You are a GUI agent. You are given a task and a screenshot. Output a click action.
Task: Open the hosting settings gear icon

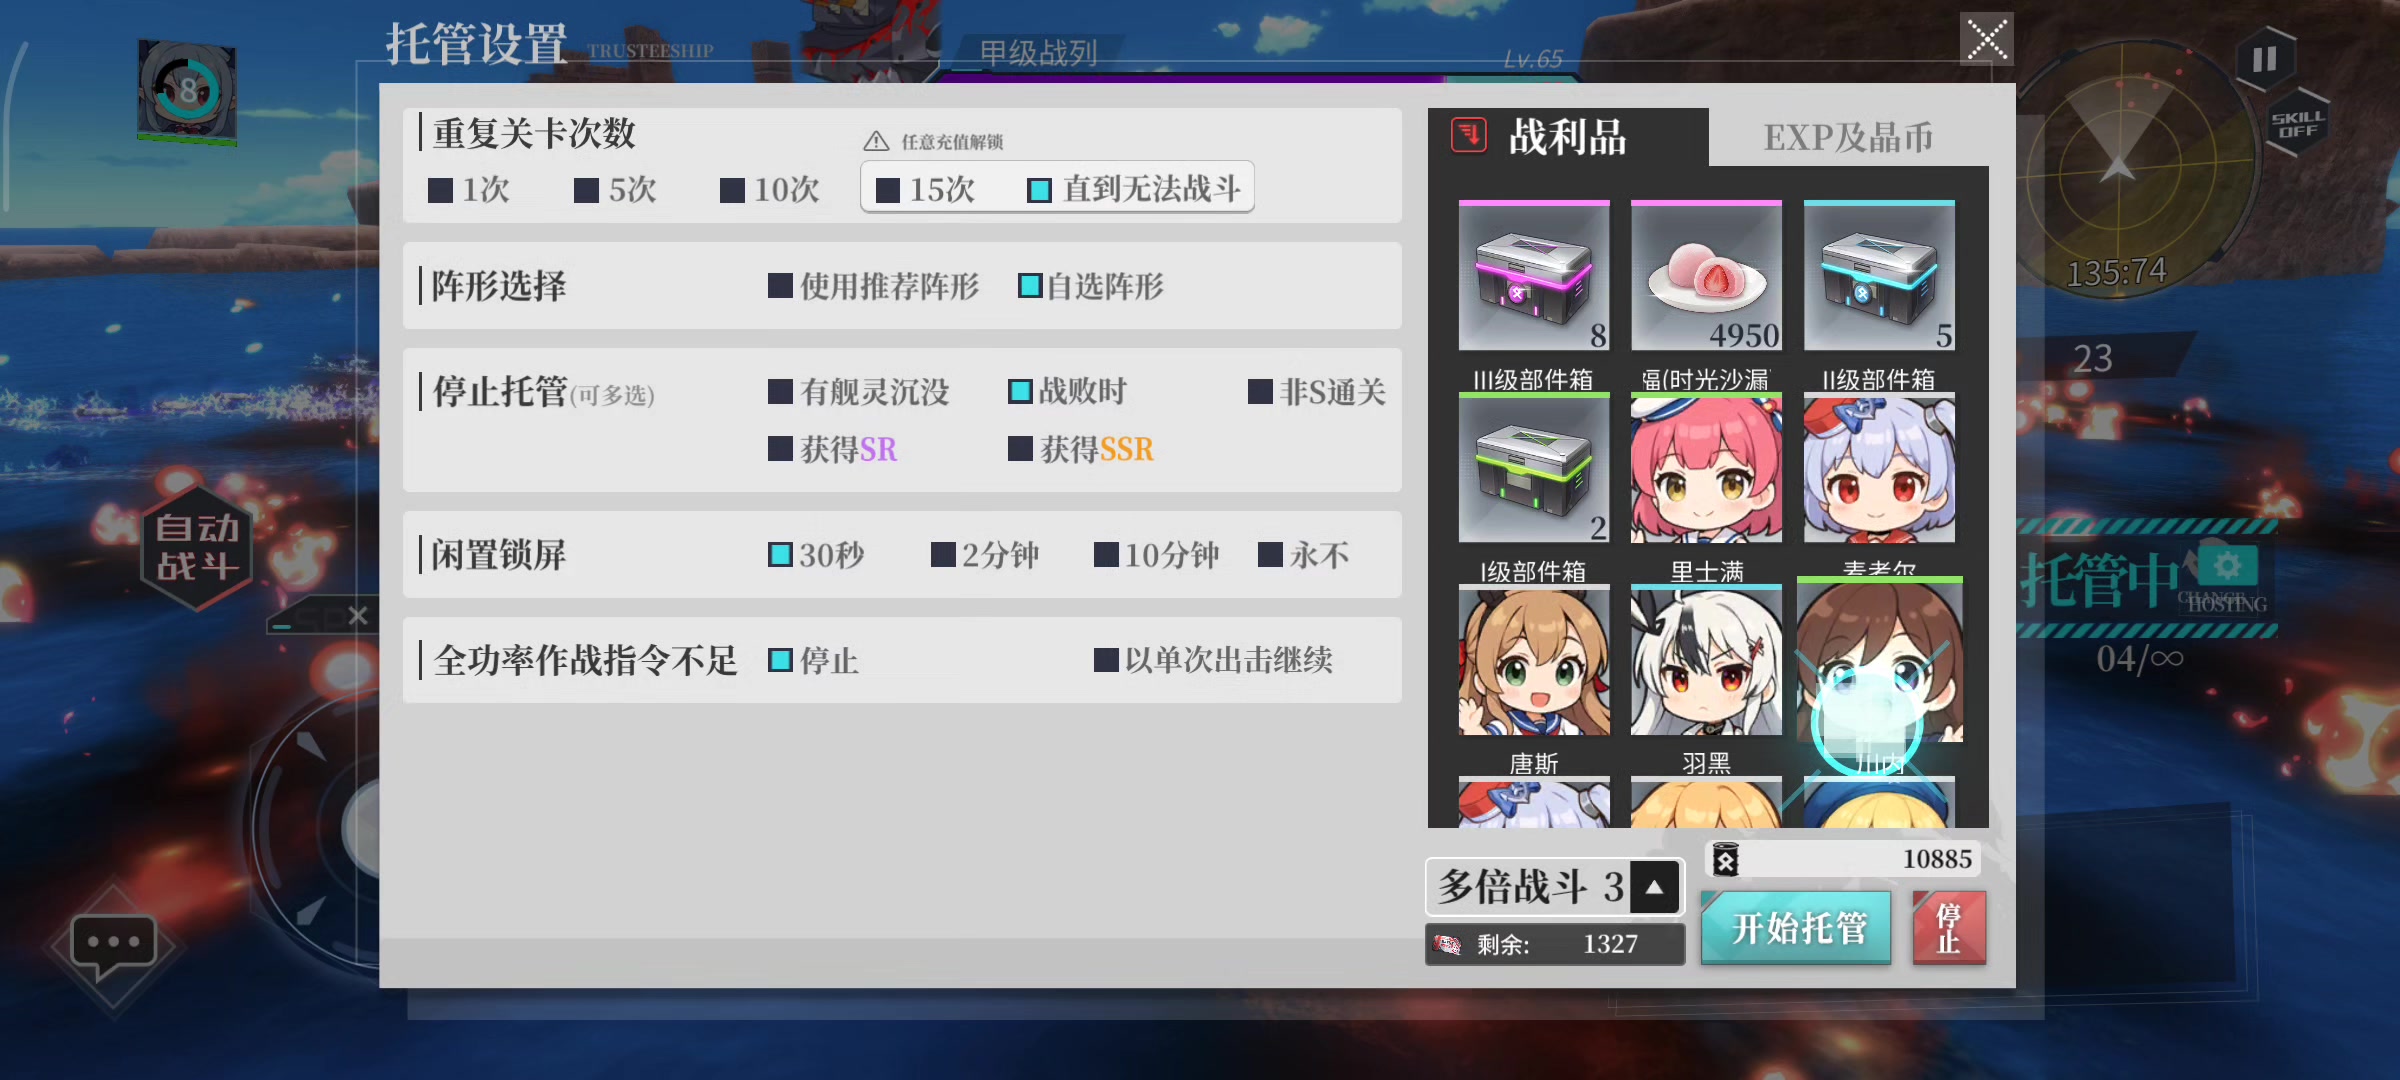[x=2227, y=567]
